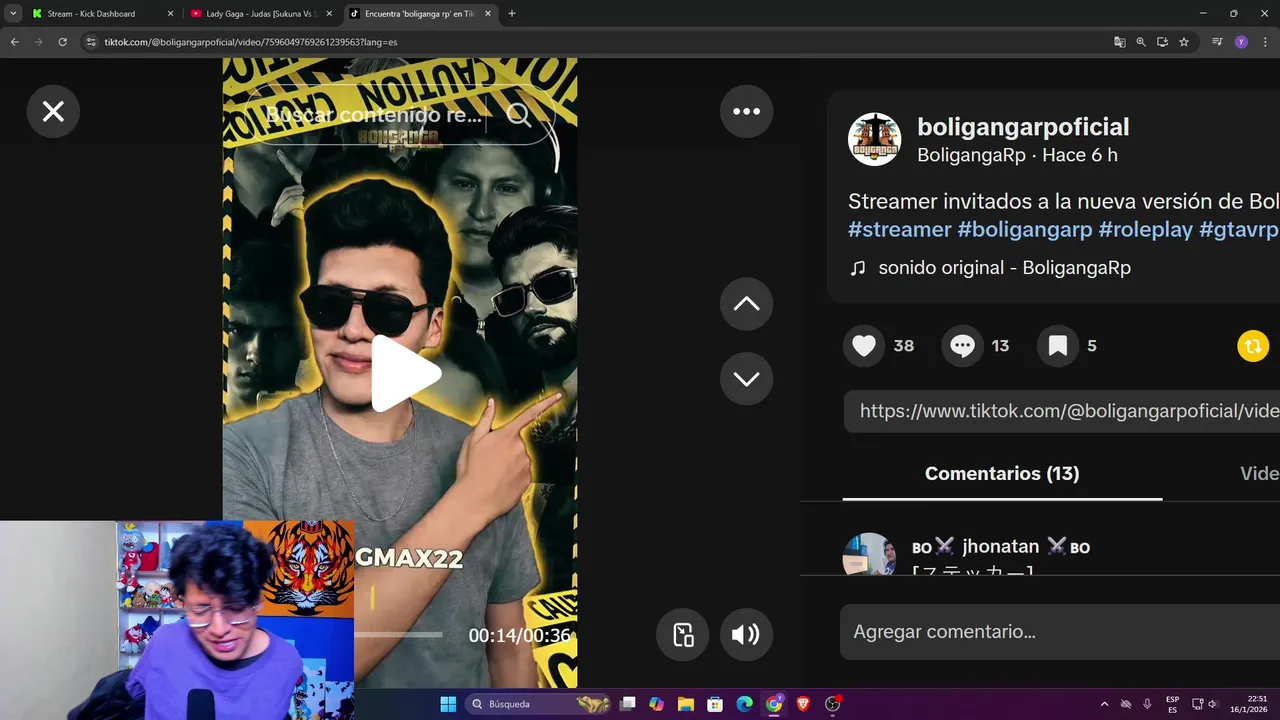Close the Lady Gaga YouTube tab
This screenshot has width=1280, height=720.
(330, 14)
